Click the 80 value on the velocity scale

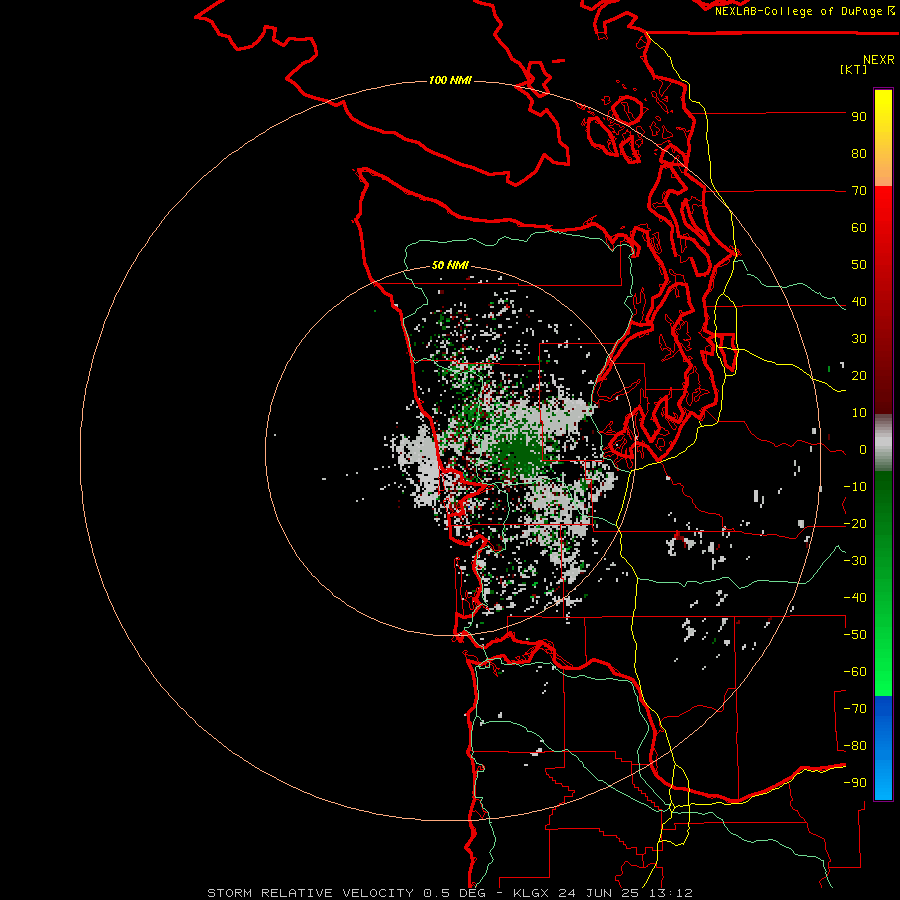[x=859, y=154]
